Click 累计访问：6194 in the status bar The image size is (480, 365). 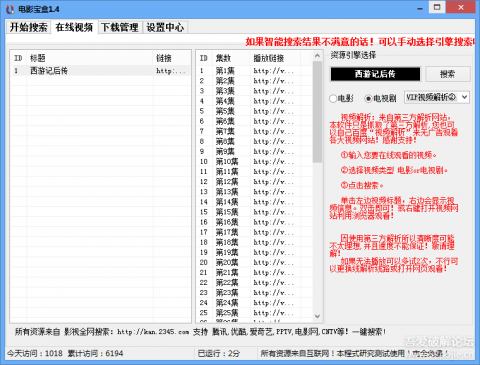coord(95,353)
